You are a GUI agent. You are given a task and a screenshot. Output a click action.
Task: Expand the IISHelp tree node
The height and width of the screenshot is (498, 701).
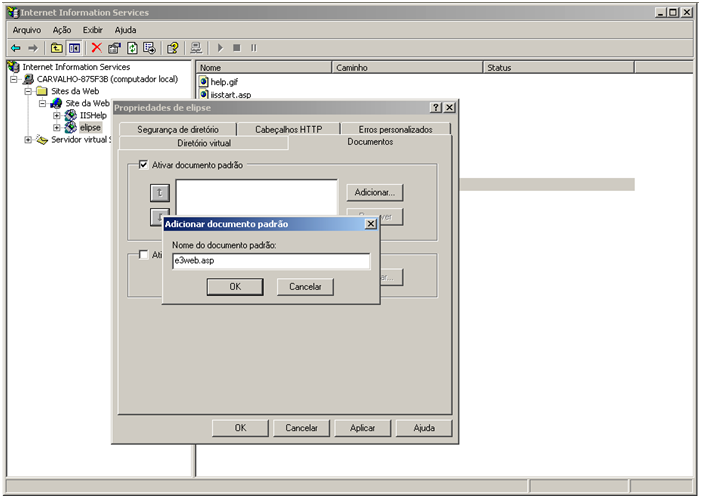(x=57, y=115)
